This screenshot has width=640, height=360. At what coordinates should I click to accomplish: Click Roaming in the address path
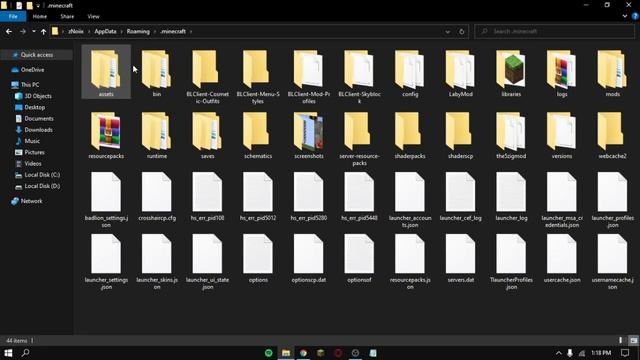(x=138, y=31)
